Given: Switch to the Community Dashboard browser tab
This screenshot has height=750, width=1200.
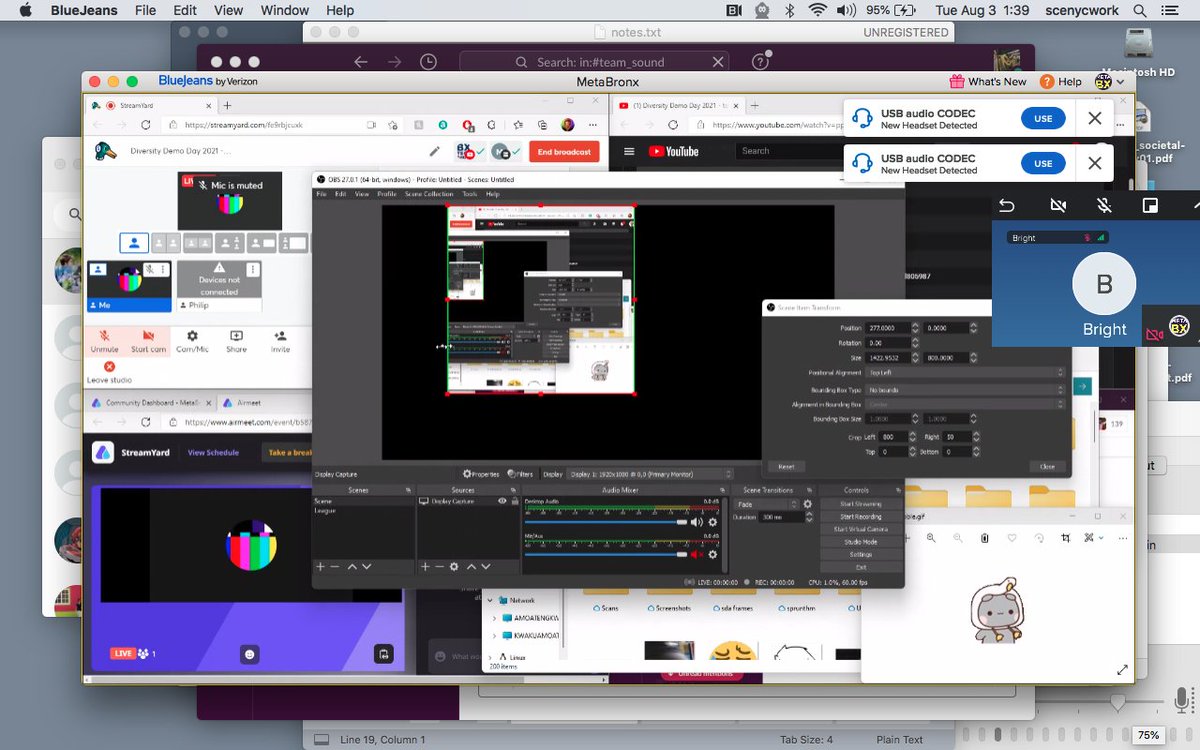Looking at the screenshot, I should click(x=151, y=402).
